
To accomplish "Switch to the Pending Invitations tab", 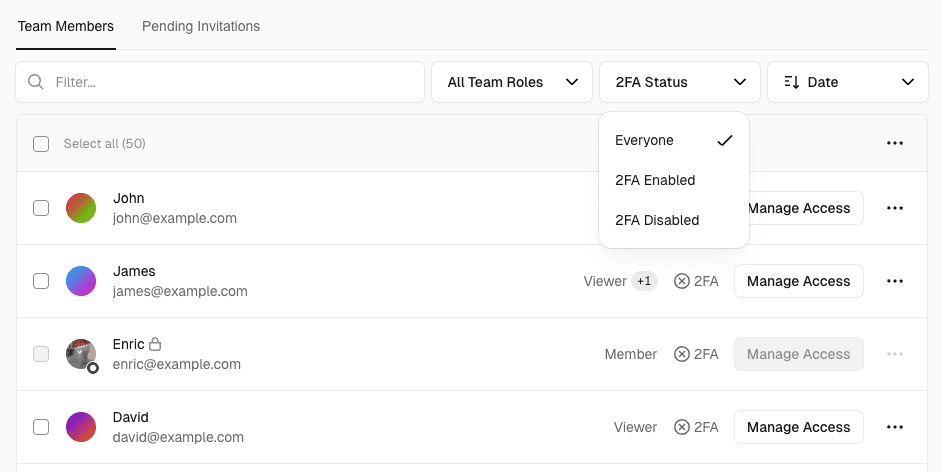I will click(x=201, y=26).
